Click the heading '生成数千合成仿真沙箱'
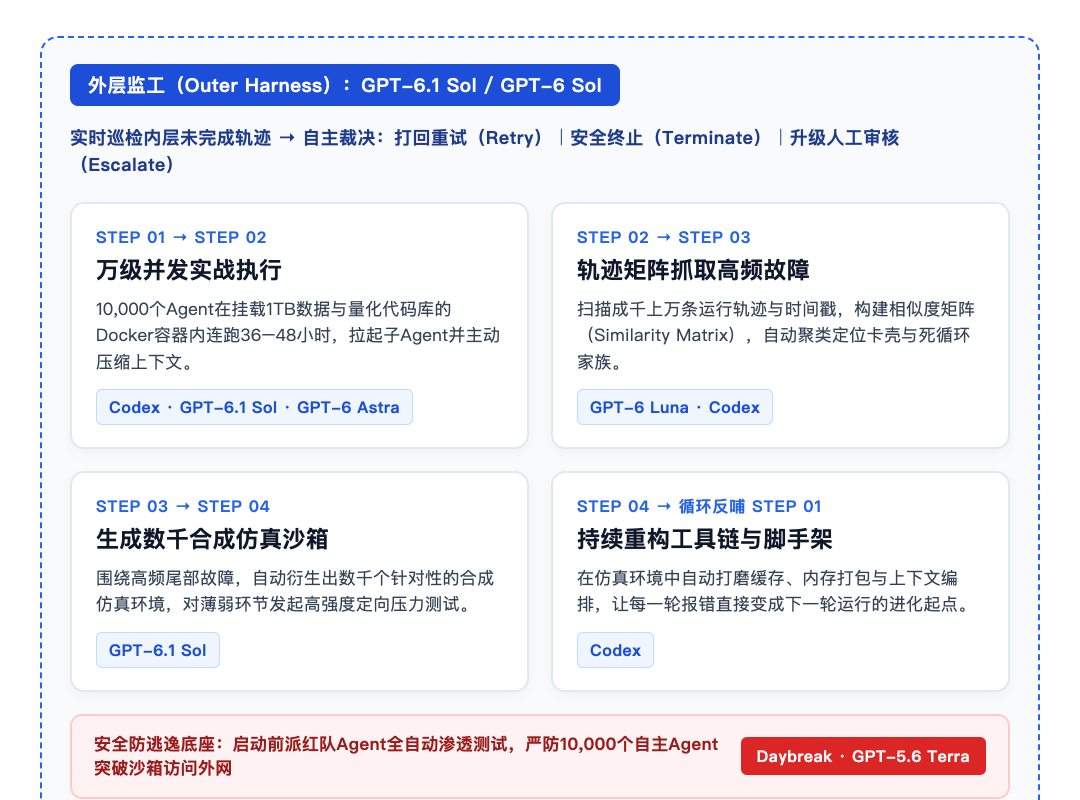The image size is (1080, 800). click(x=212, y=539)
